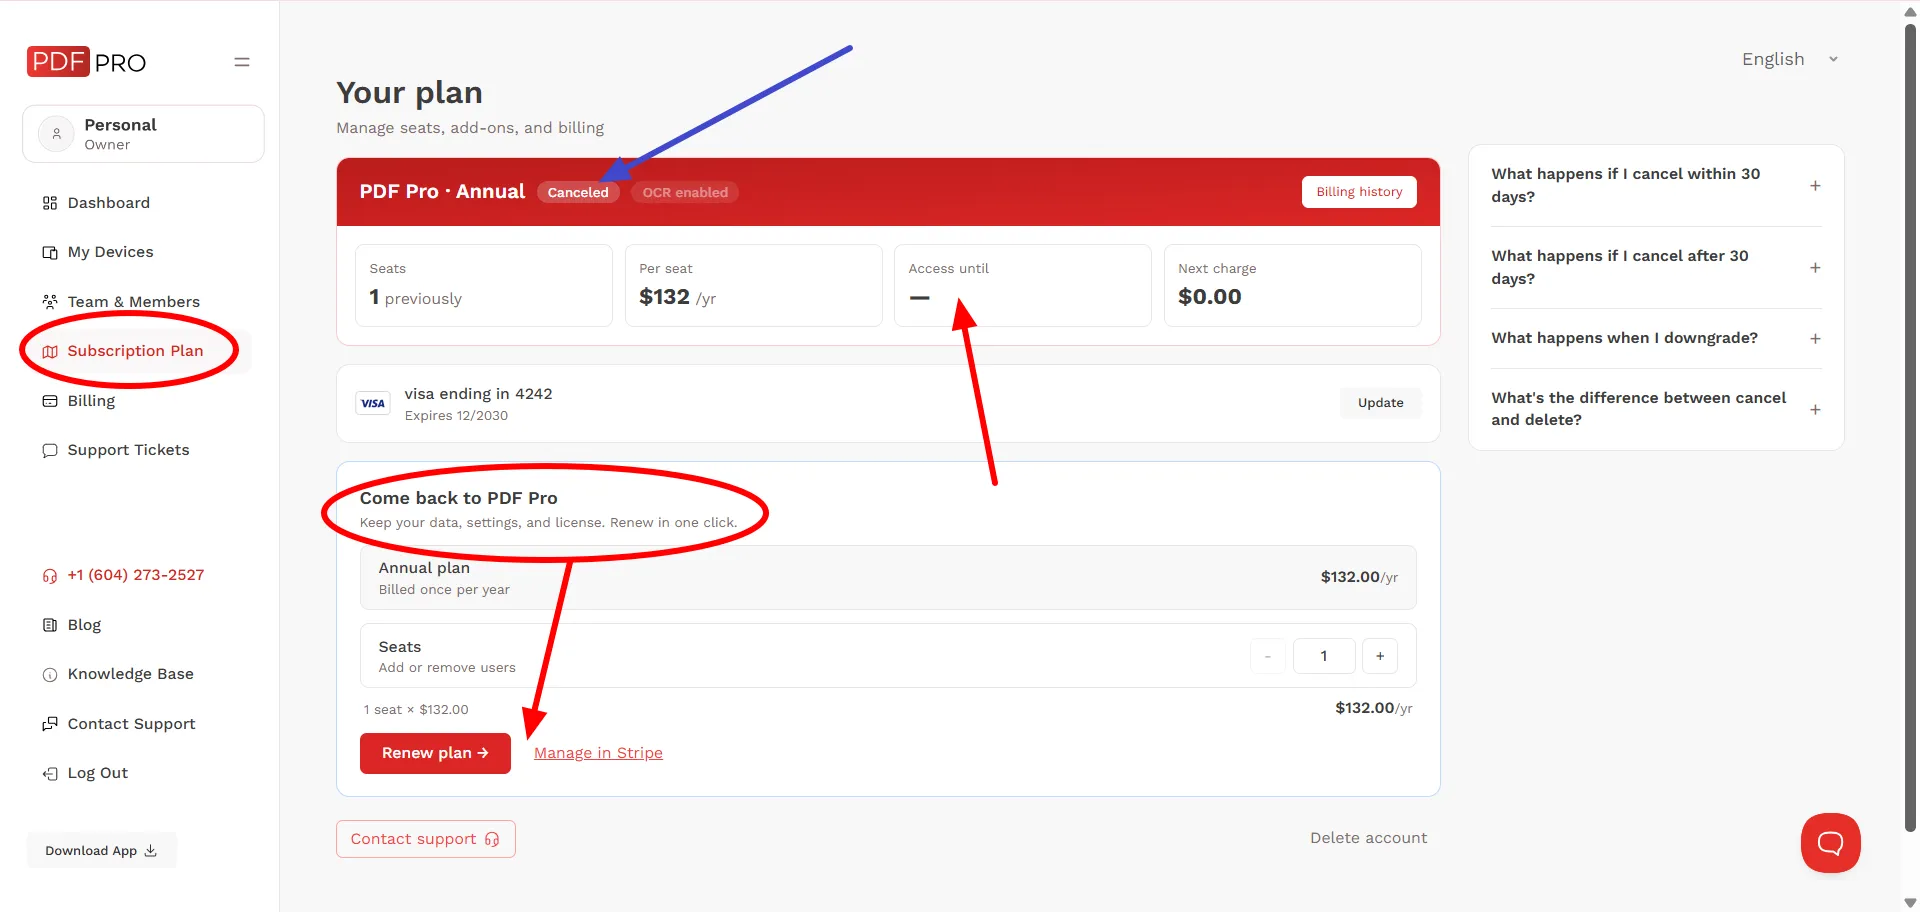Go to My Devices

tap(98, 252)
